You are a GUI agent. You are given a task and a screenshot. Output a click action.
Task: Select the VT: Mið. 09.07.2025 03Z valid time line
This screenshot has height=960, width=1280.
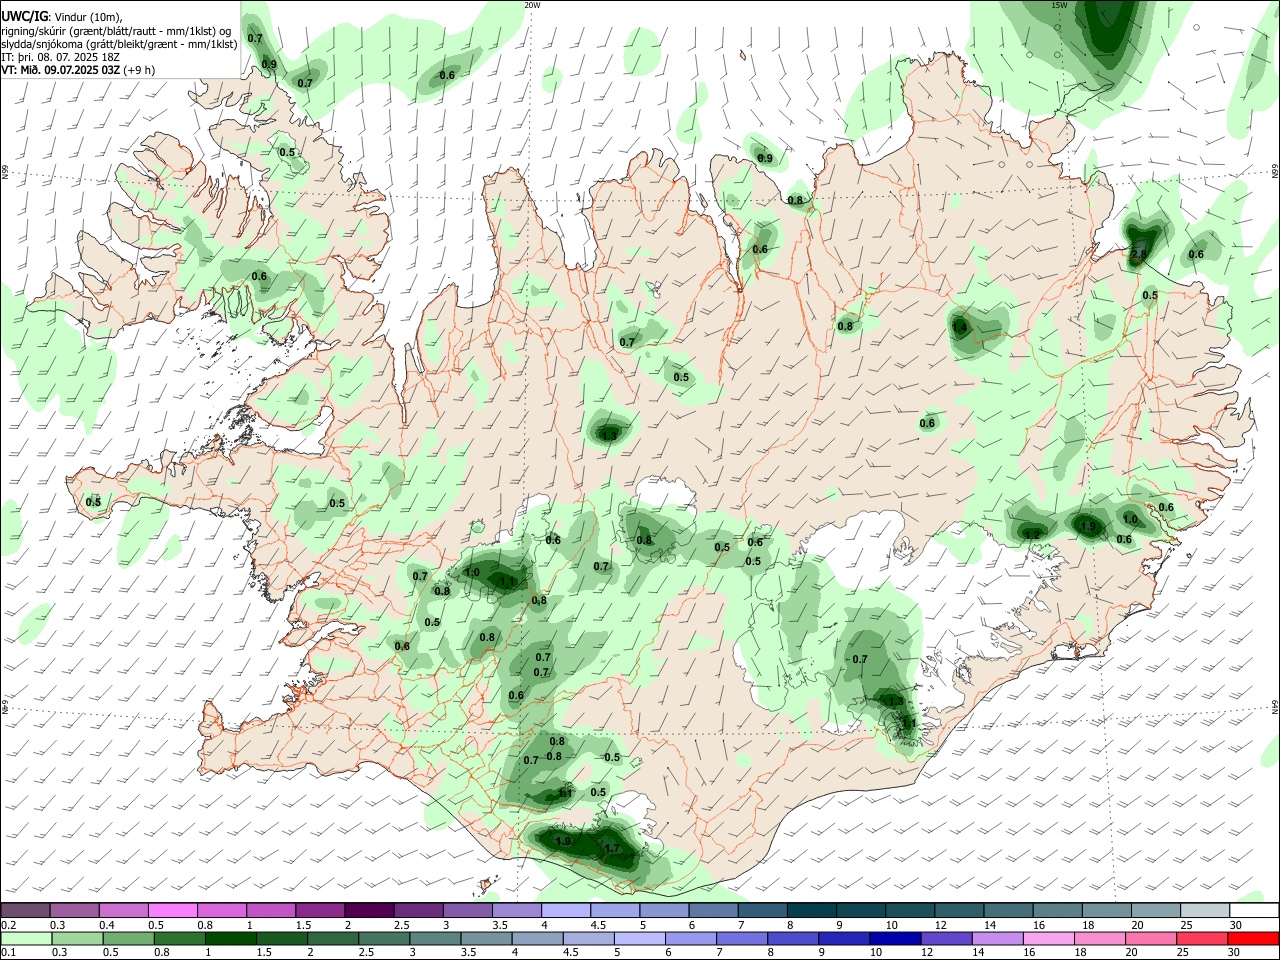(x=78, y=70)
